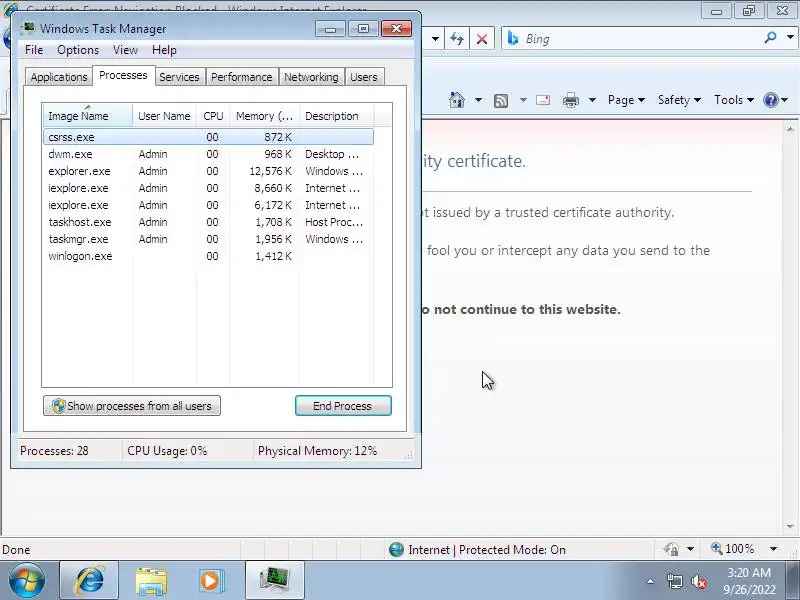
Task: Click the muted volume tray icon
Action: [698, 581]
